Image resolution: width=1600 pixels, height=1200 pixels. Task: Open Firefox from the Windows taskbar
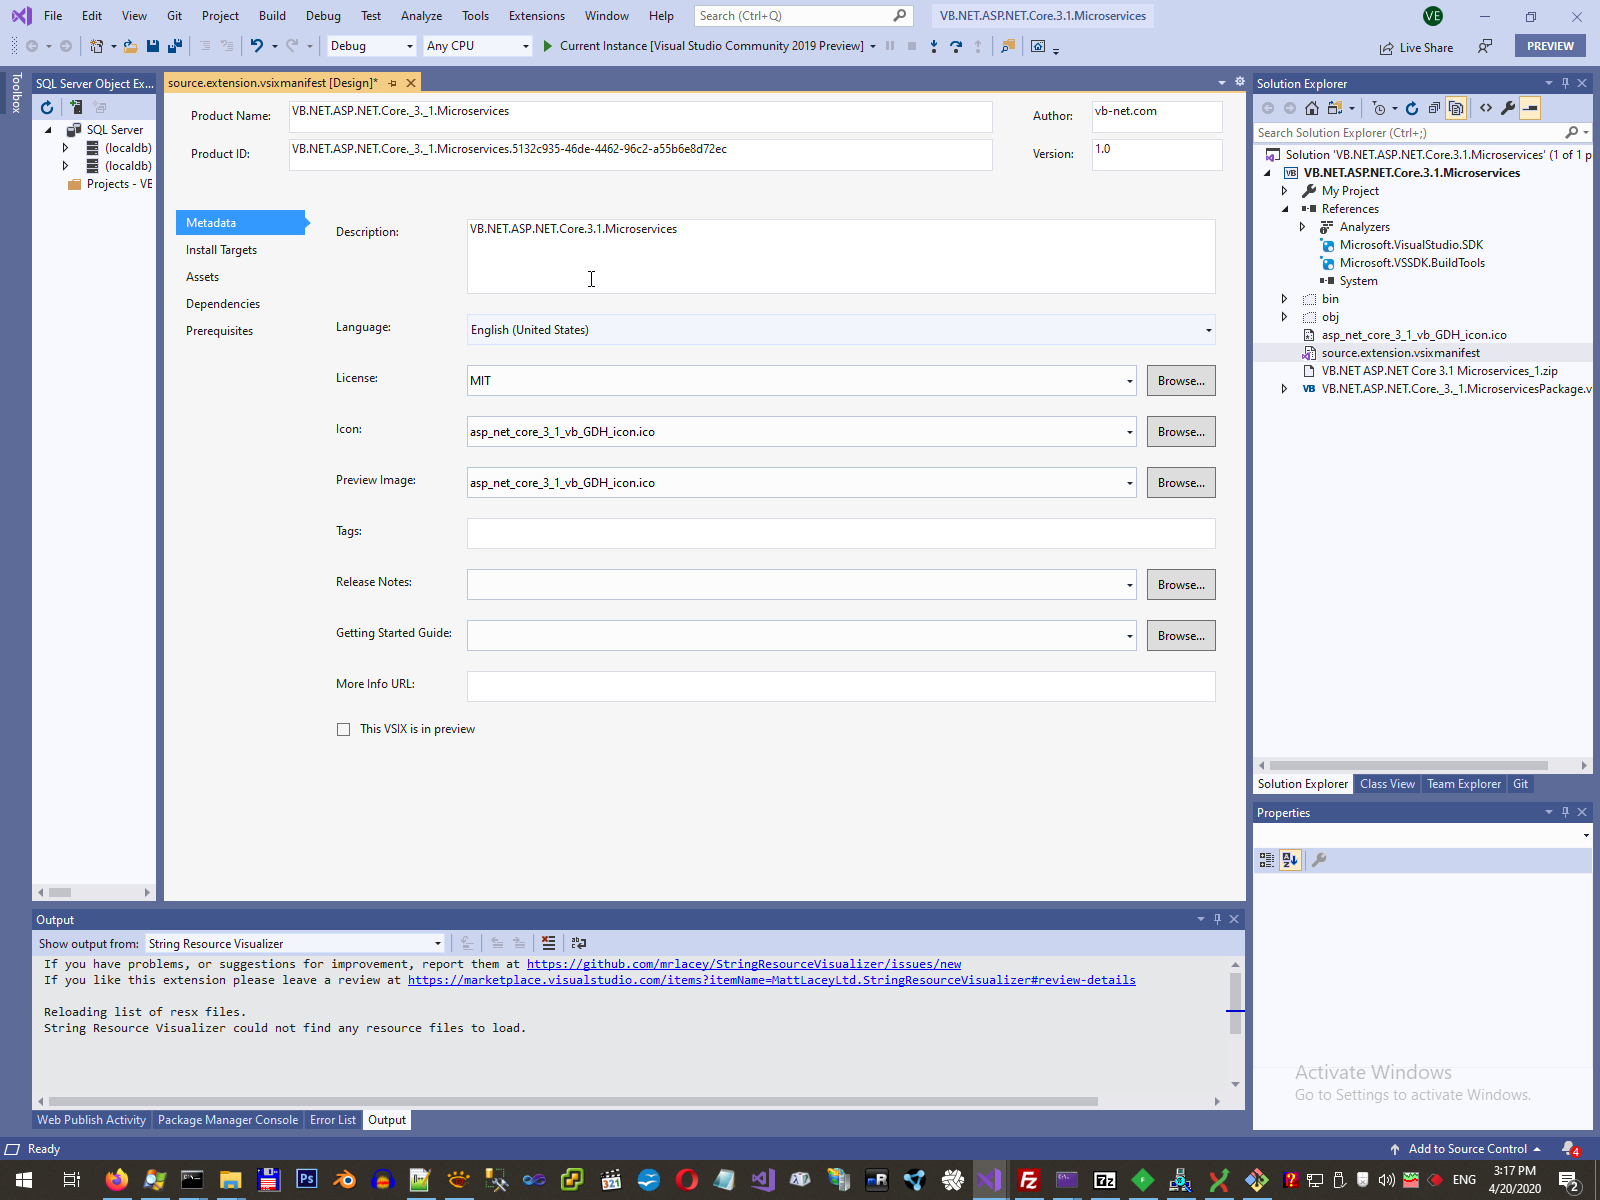pyautogui.click(x=117, y=1180)
